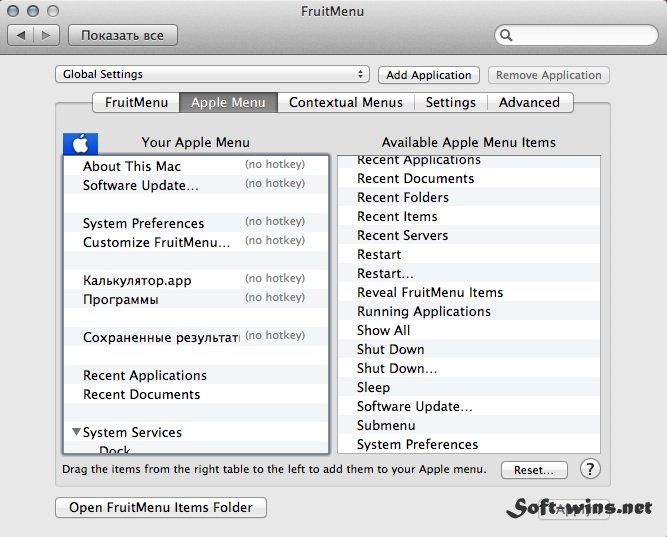Click the magnifier icon in search field
This screenshot has width=667, height=537.
point(506,35)
